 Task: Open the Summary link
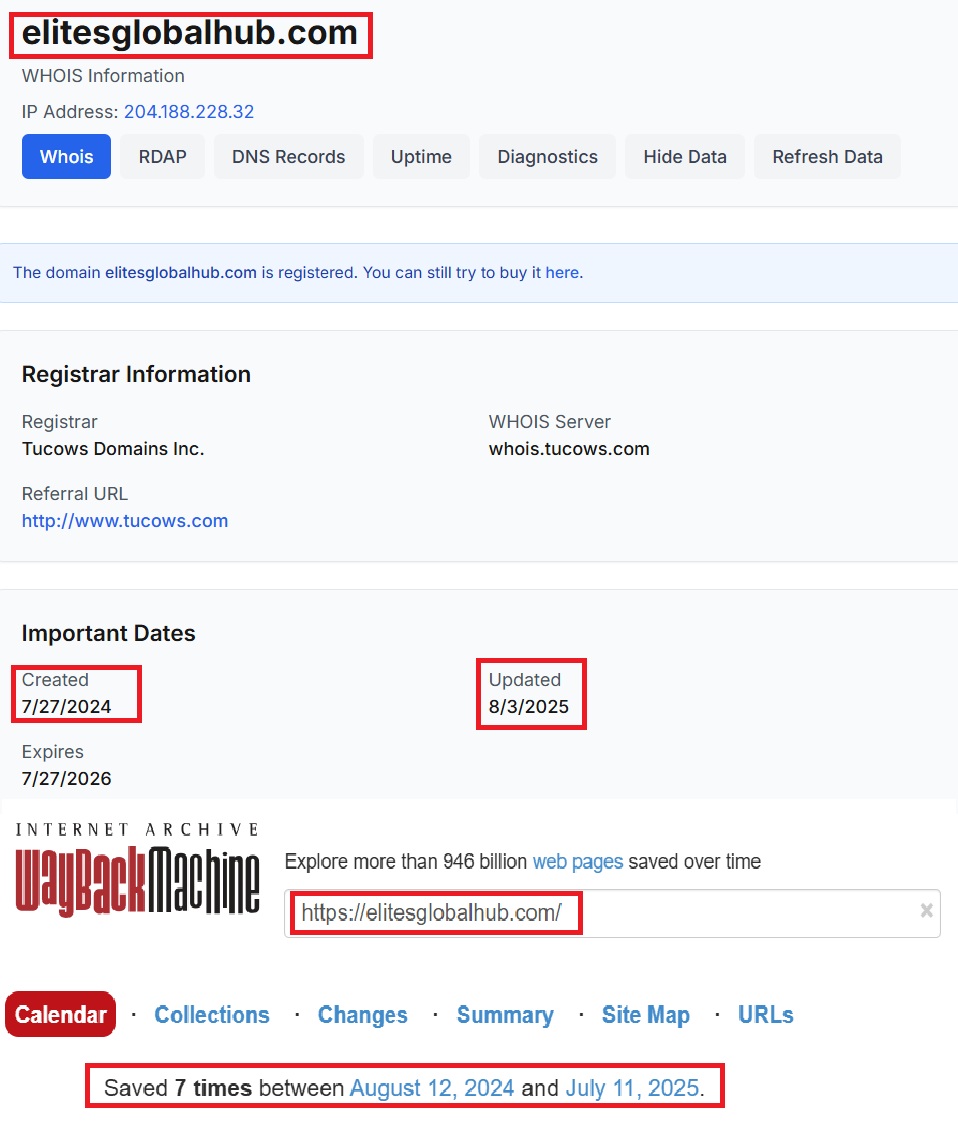point(505,1014)
